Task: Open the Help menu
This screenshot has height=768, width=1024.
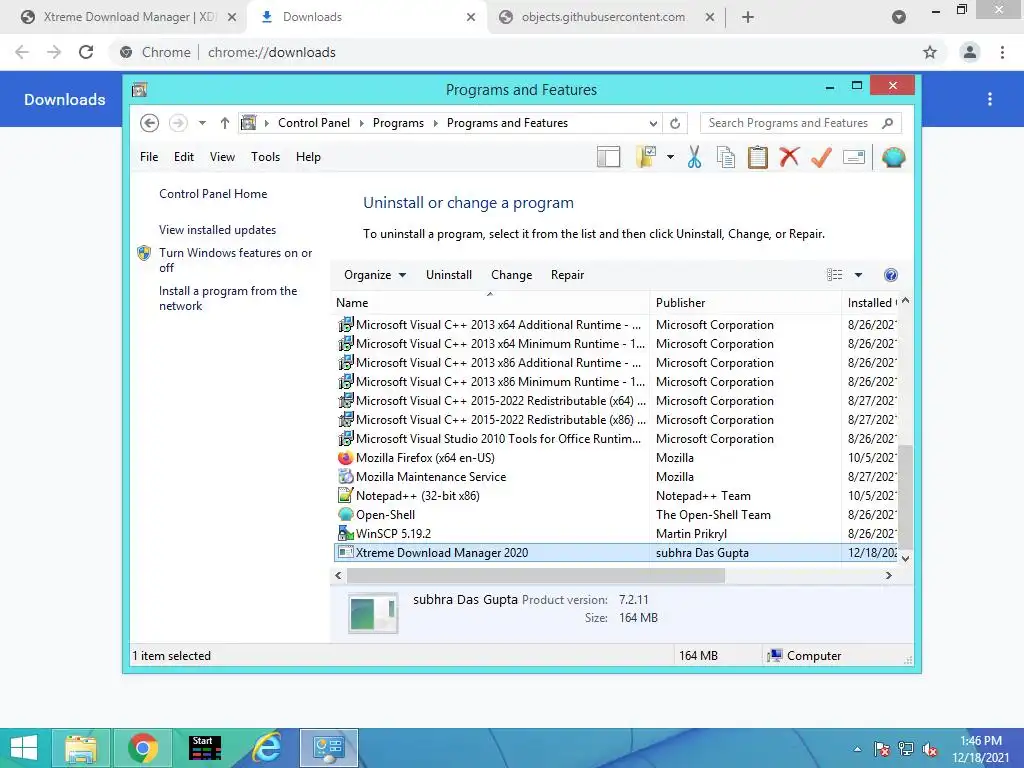Action: (308, 157)
